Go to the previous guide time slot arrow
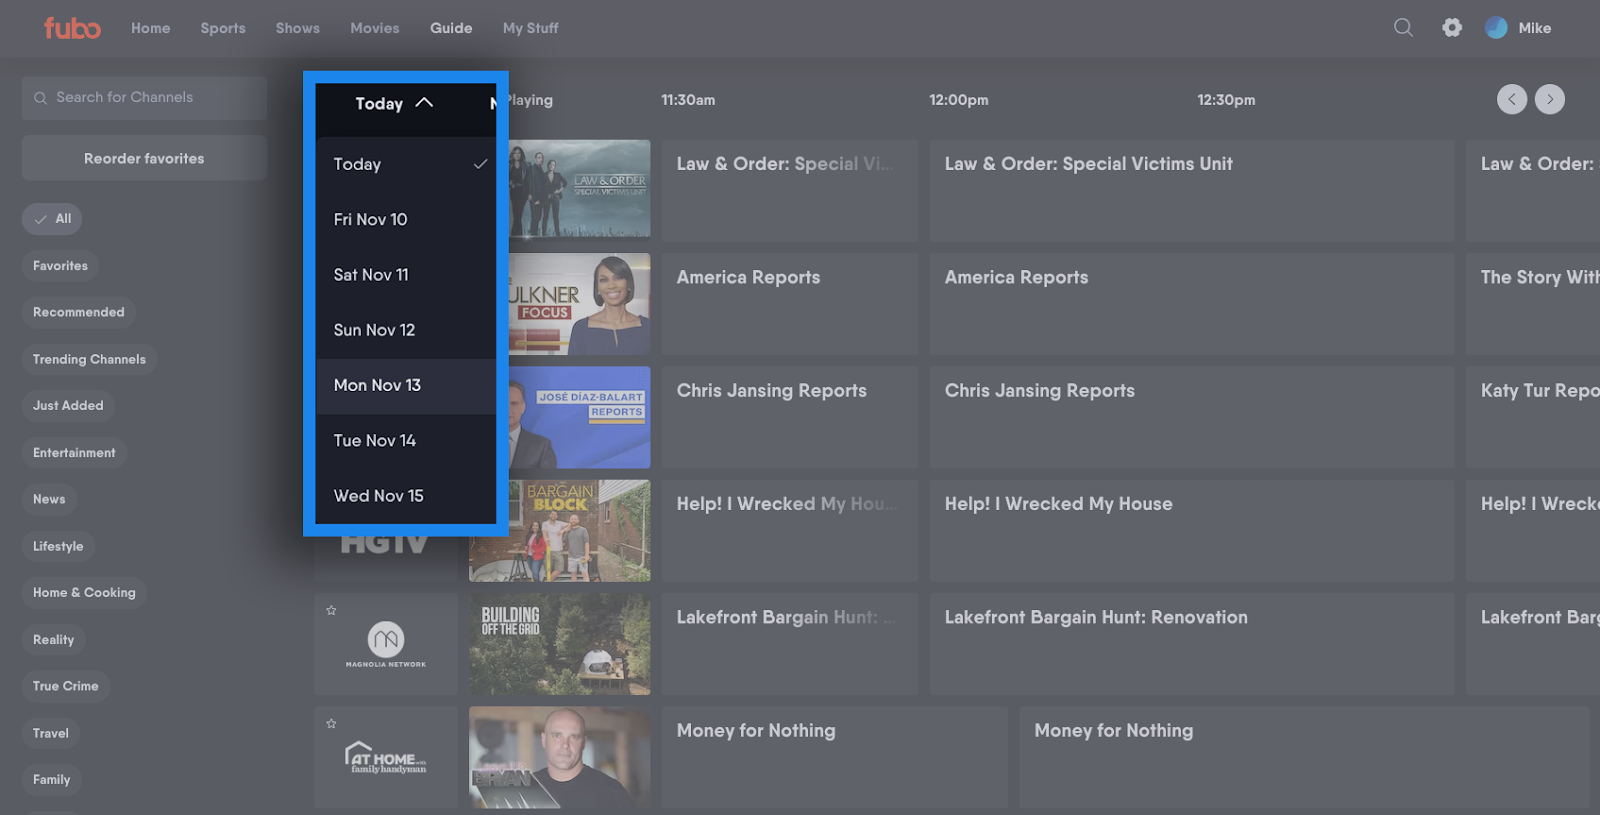Image resolution: width=1600 pixels, height=815 pixels. coord(1512,99)
